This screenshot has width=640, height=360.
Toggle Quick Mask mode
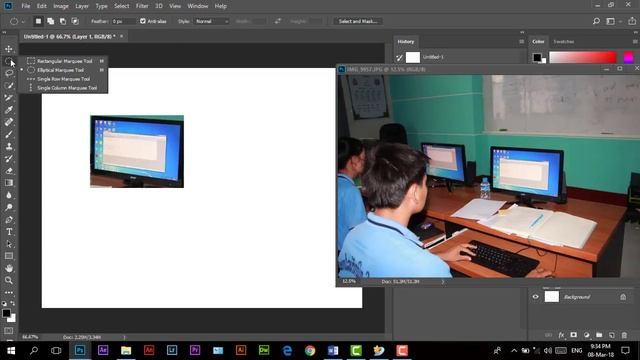click(9, 331)
